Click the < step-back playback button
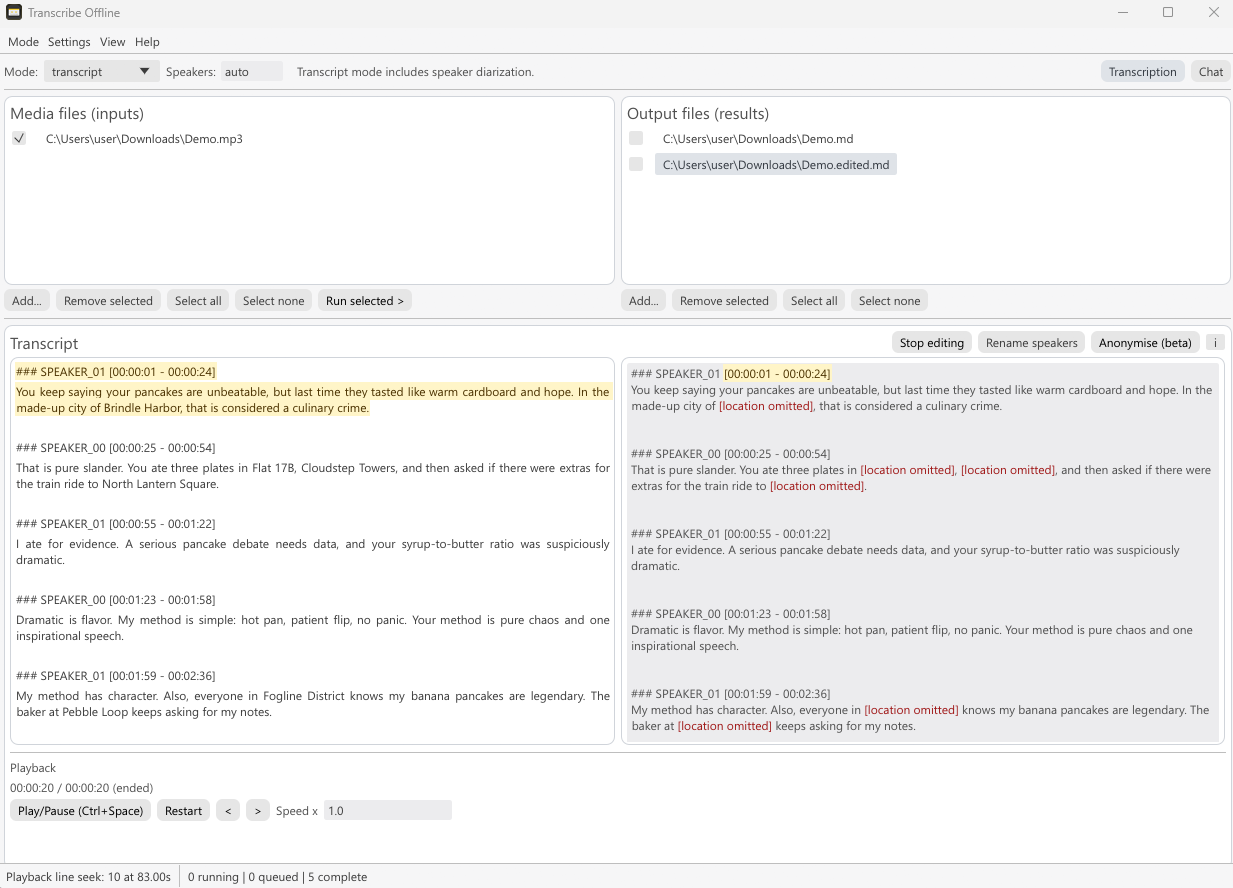 (228, 811)
